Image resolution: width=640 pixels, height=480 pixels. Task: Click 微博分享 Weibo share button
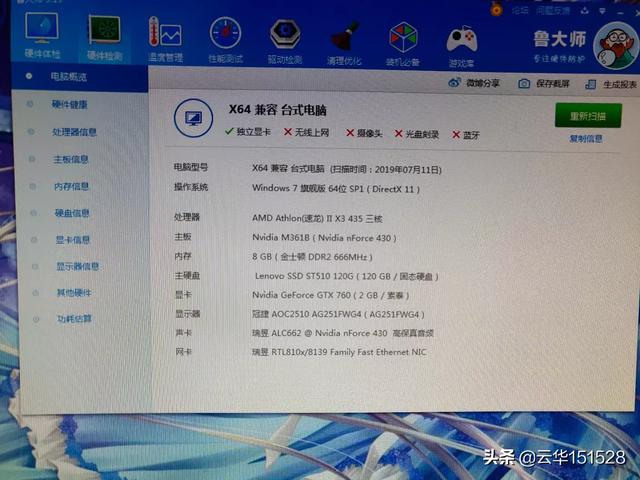pos(482,84)
